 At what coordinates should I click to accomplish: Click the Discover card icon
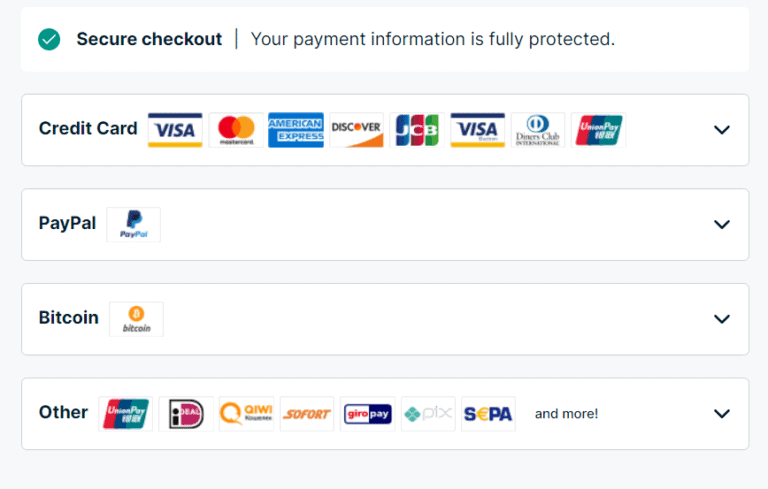(357, 130)
